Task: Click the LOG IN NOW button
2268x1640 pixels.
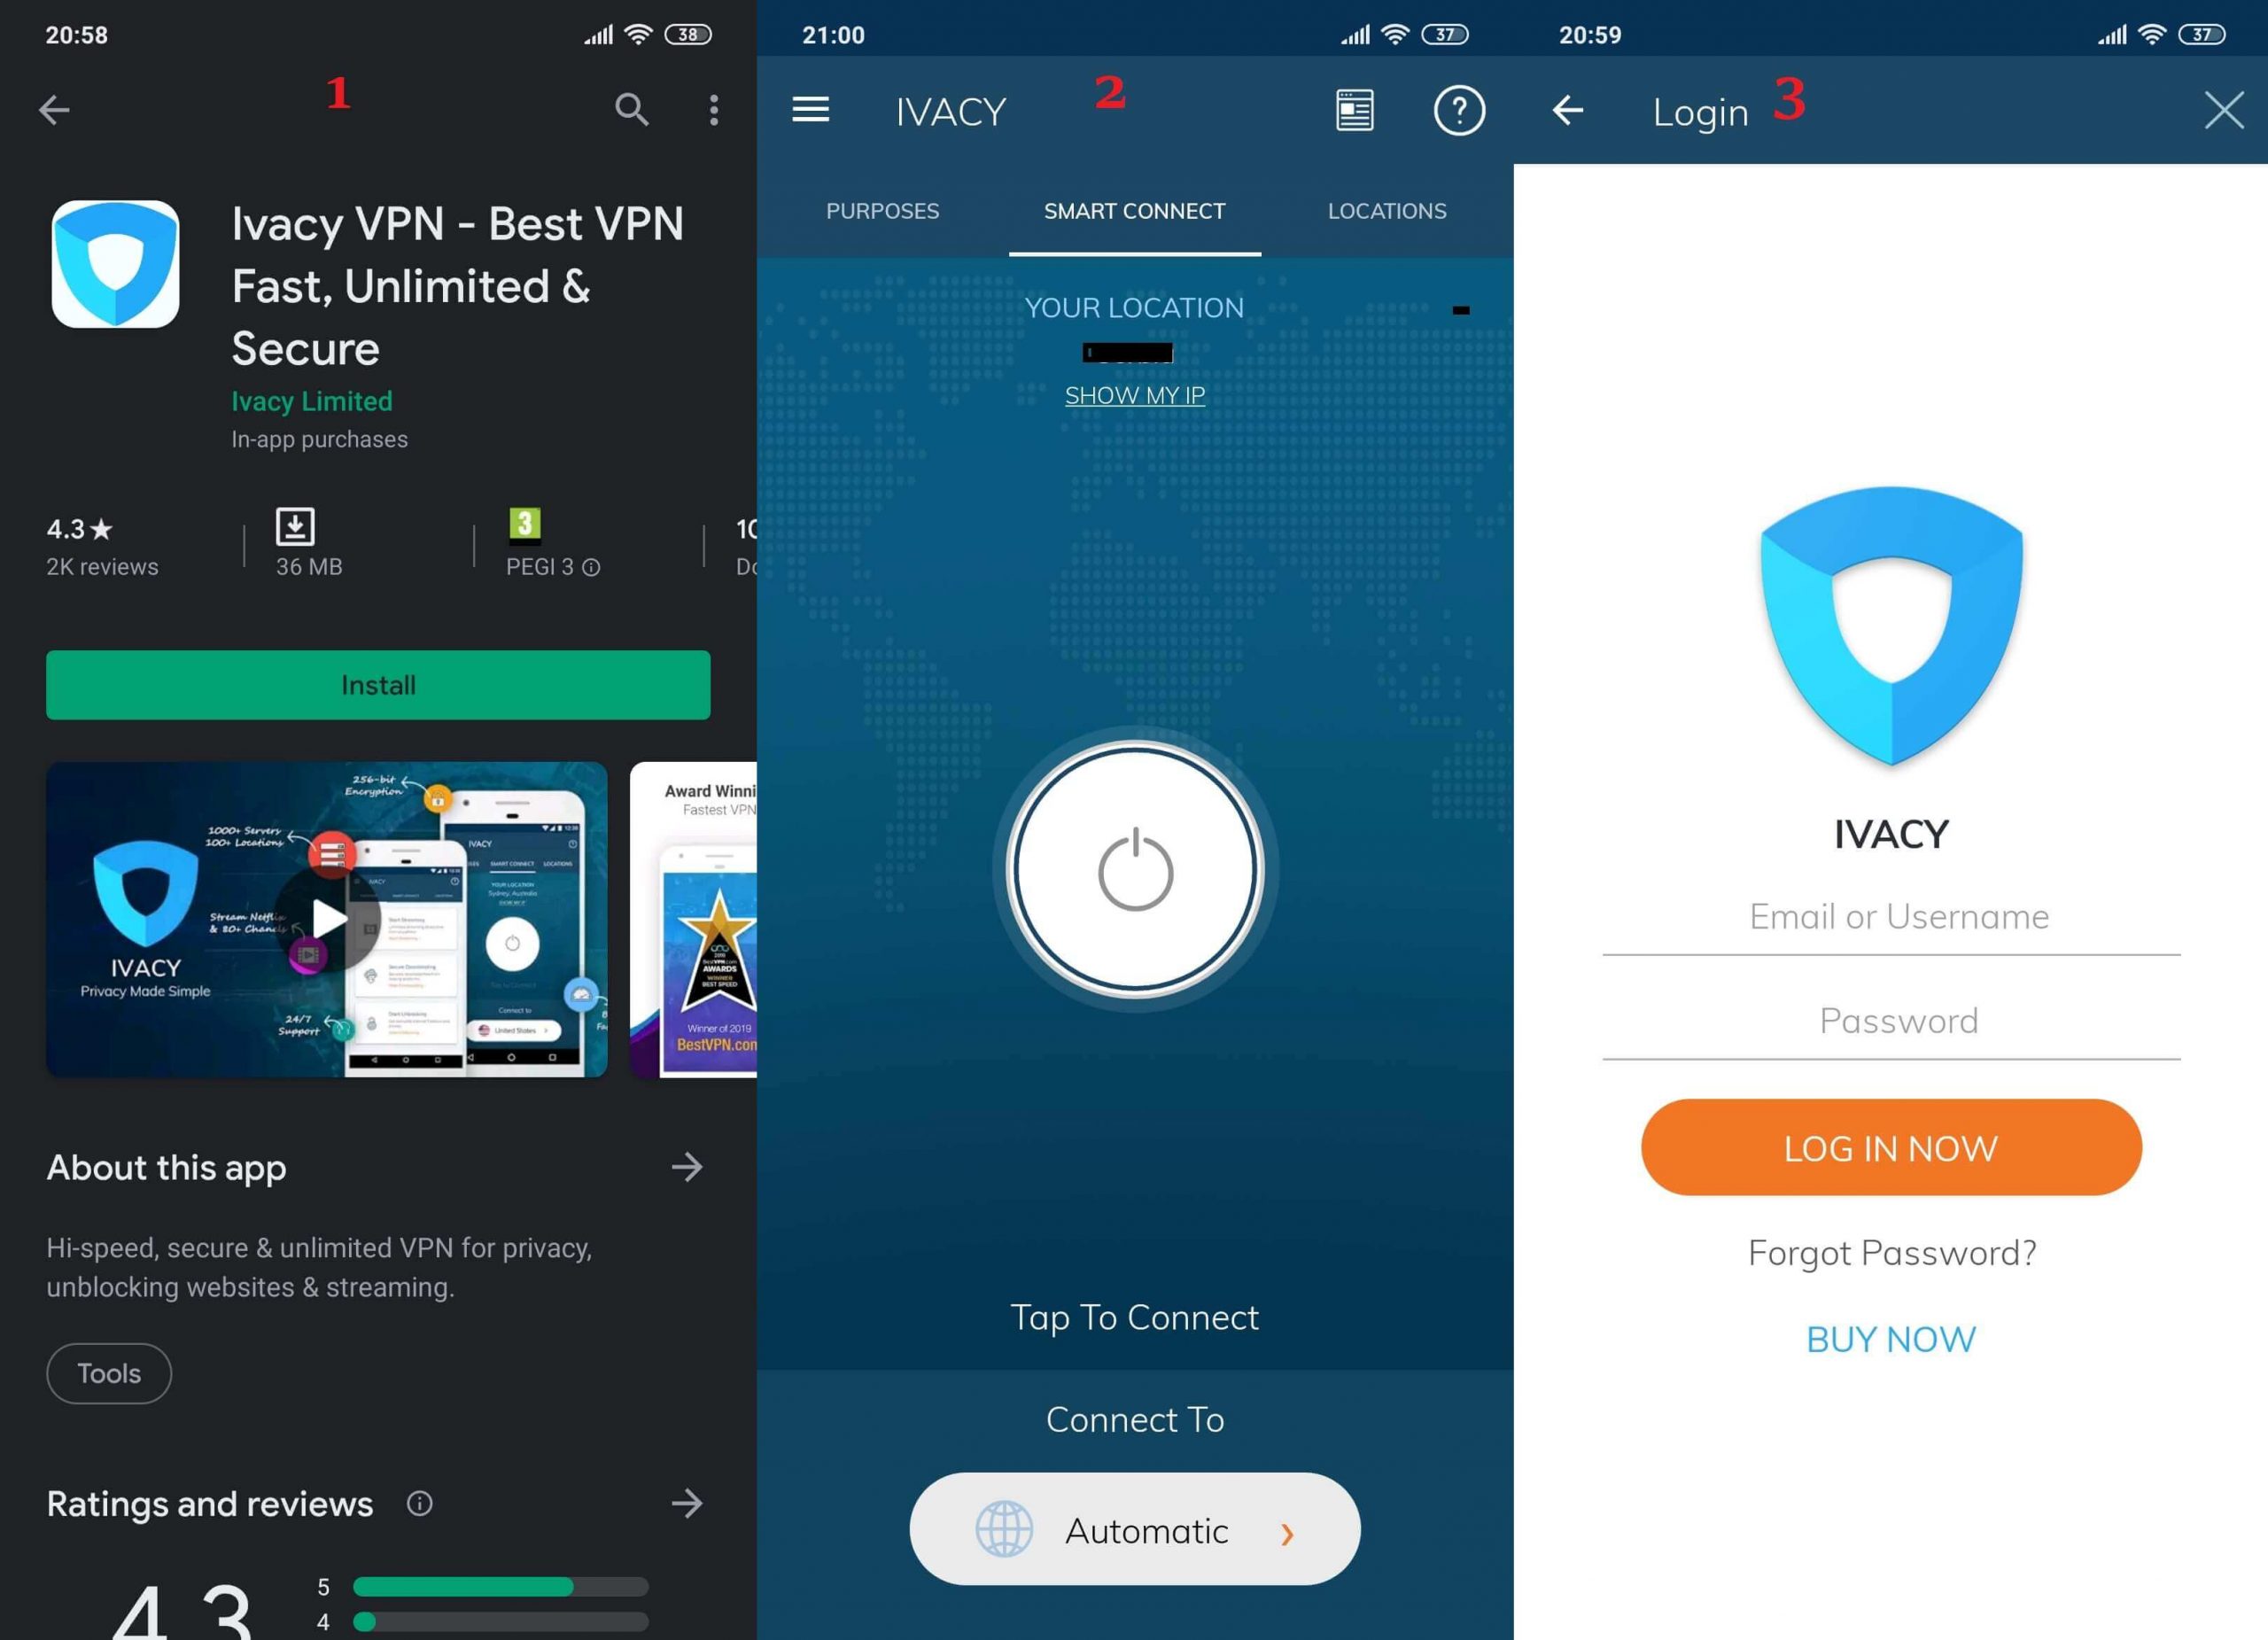Action: (x=1891, y=1146)
